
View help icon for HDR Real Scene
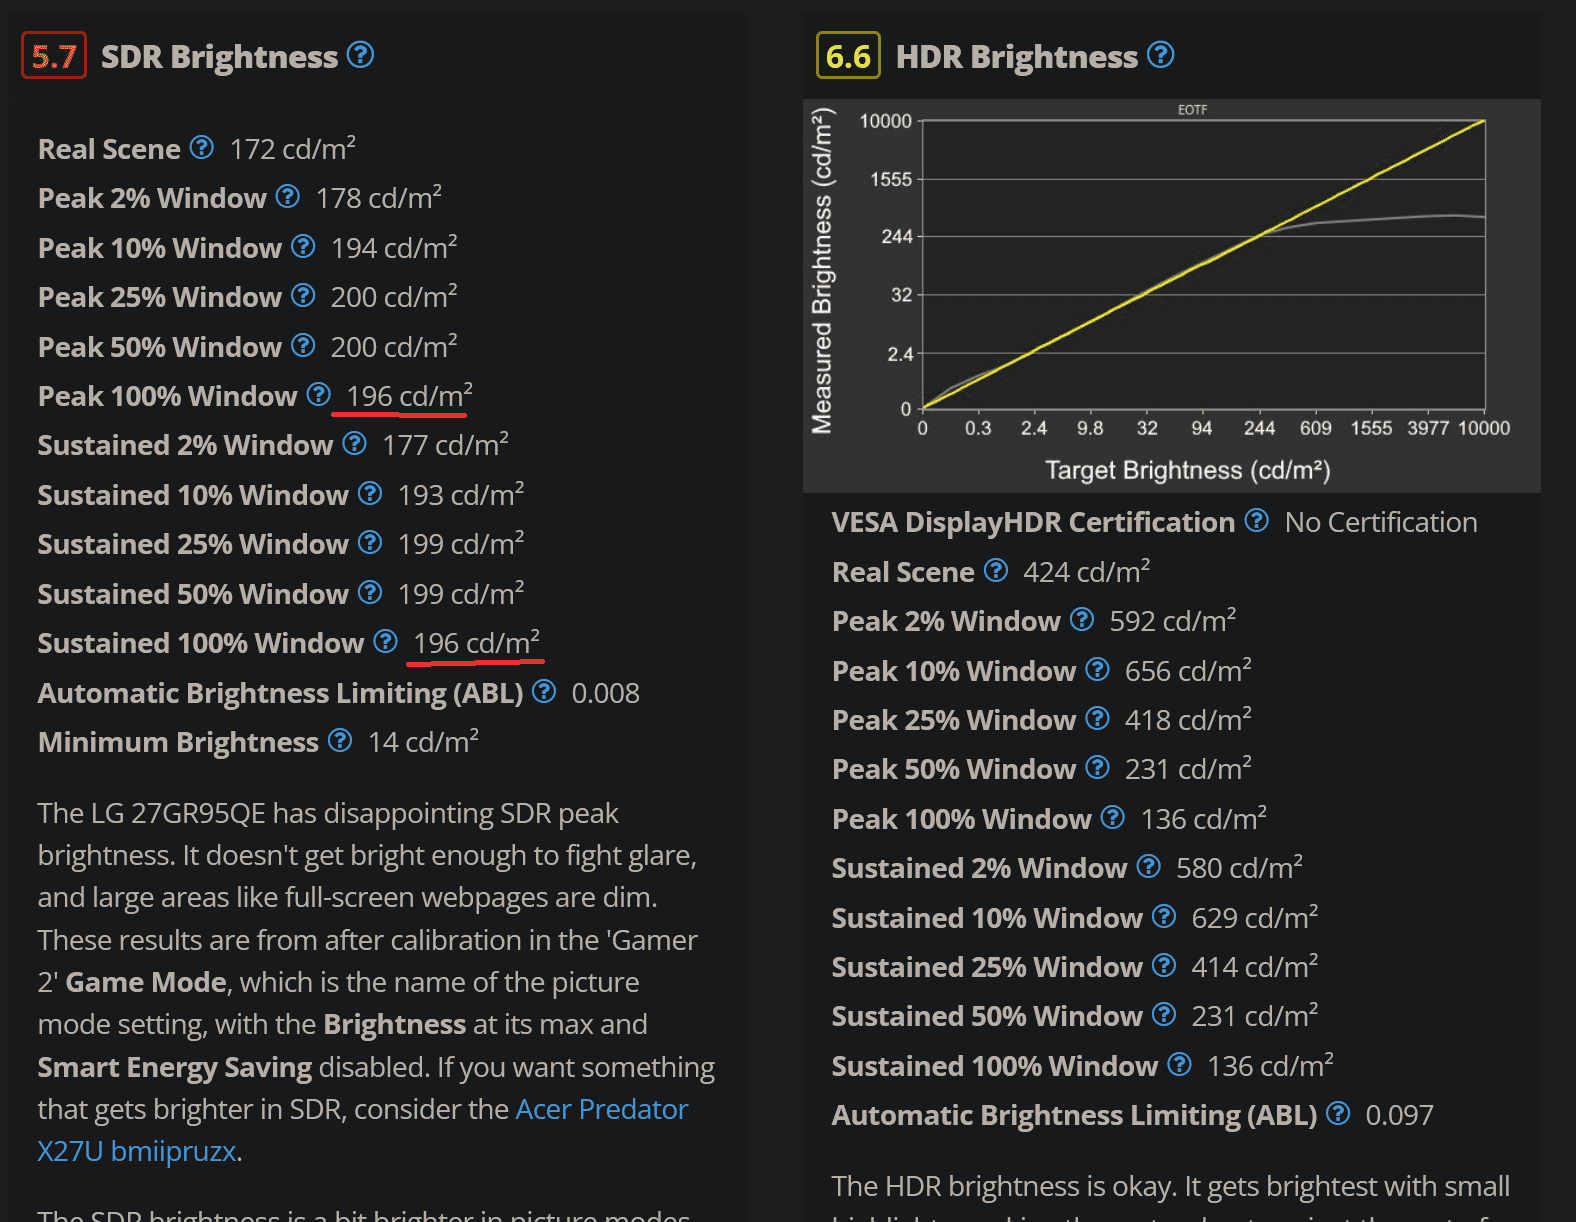tap(996, 571)
